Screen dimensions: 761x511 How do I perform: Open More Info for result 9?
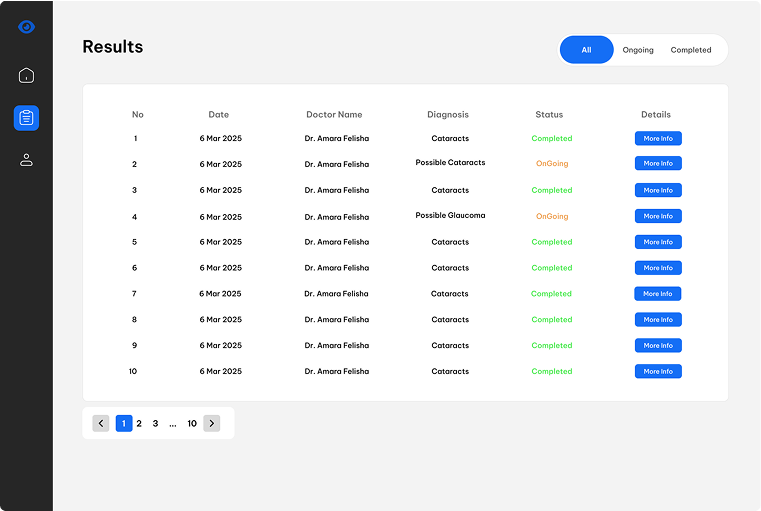click(x=658, y=346)
